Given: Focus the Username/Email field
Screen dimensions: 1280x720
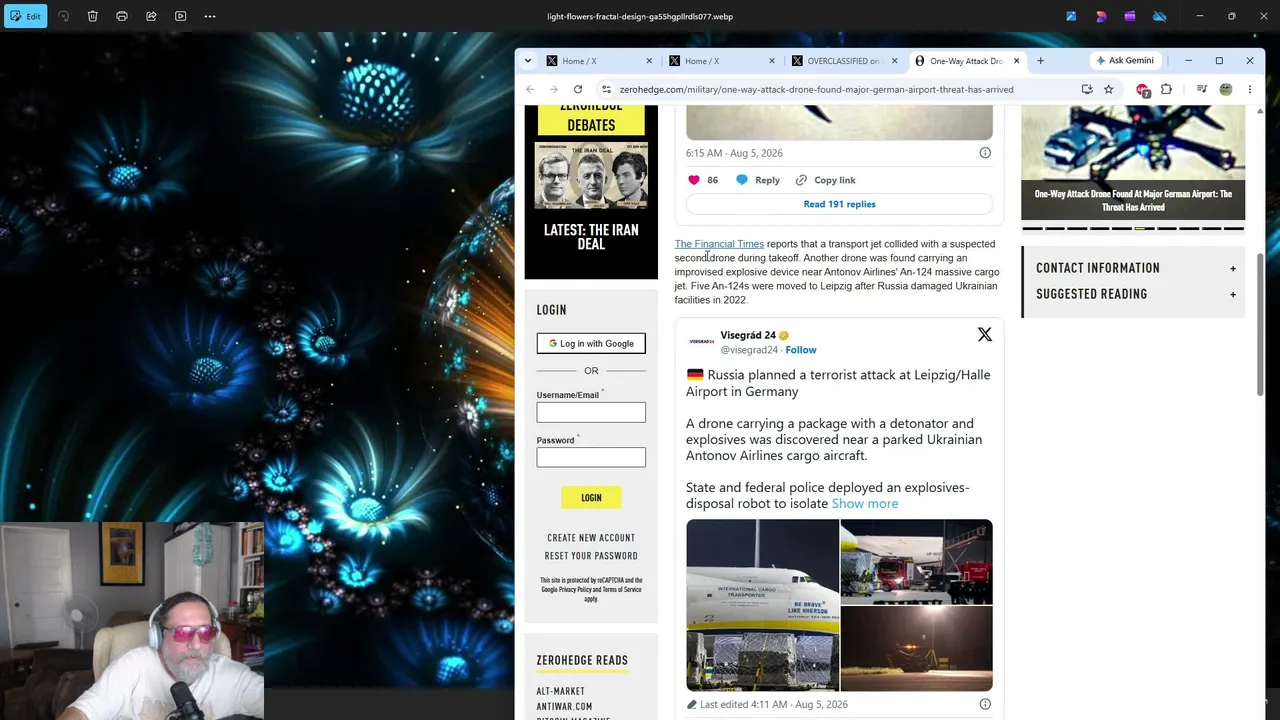Looking at the screenshot, I should pyautogui.click(x=591, y=412).
